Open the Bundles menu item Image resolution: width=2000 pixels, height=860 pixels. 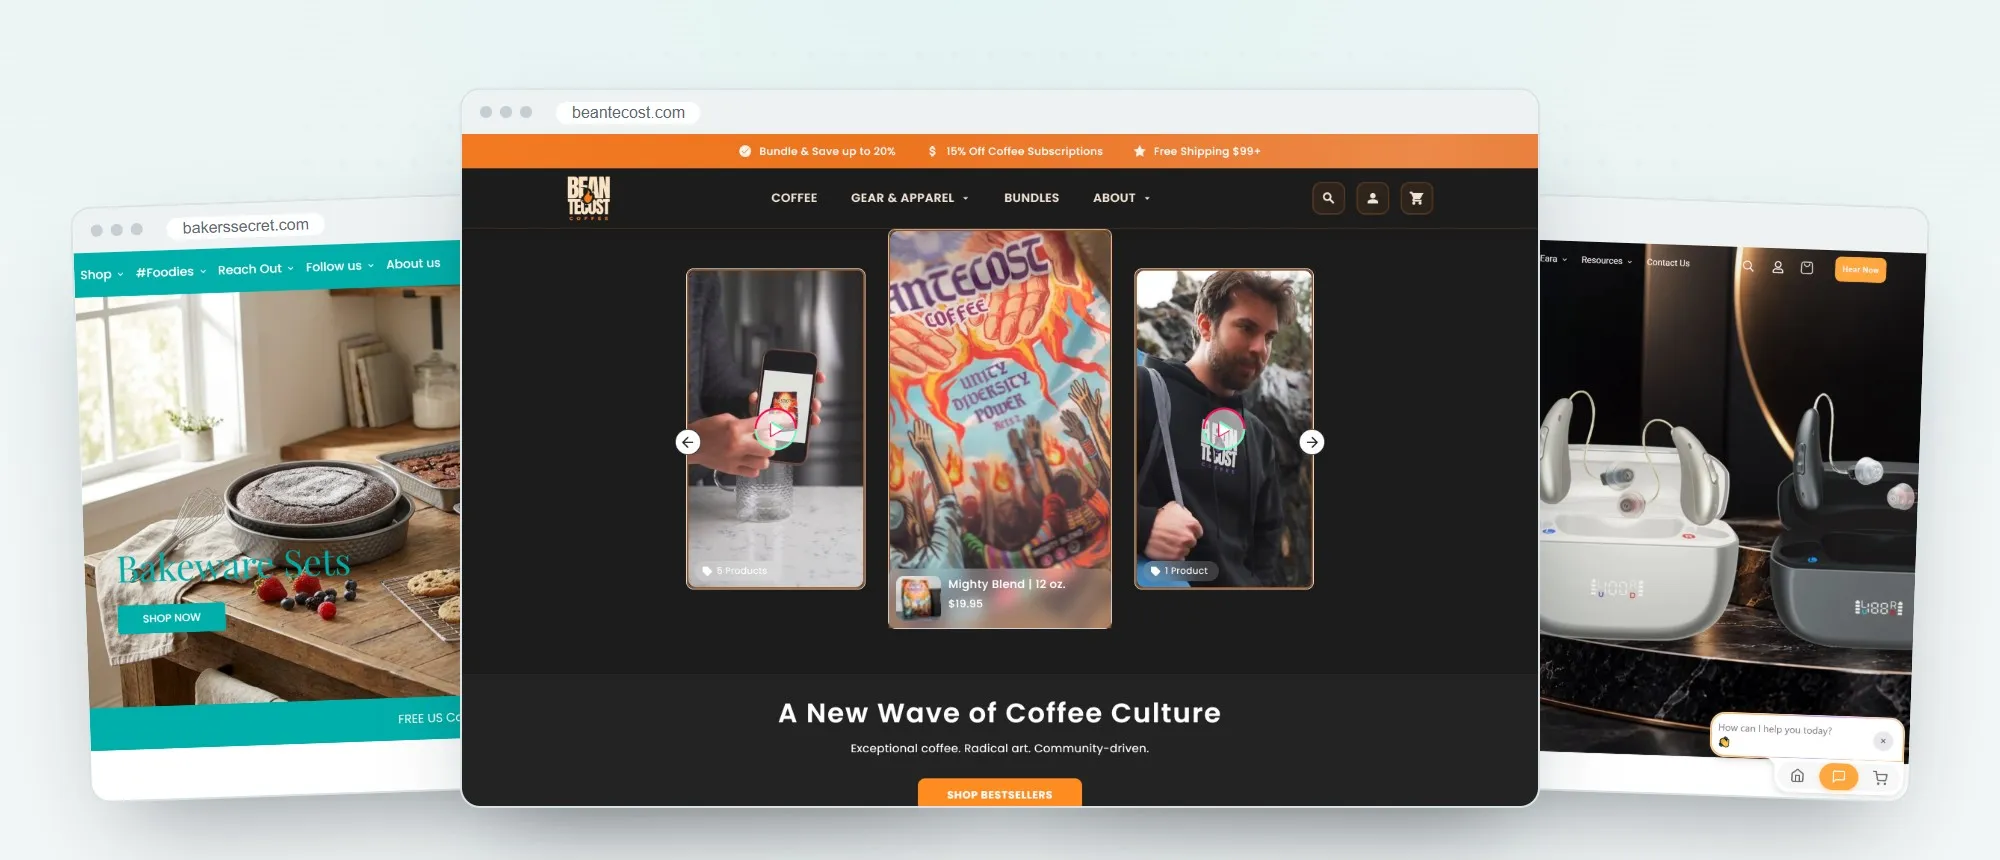pyautogui.click(x=1031, y=198)
